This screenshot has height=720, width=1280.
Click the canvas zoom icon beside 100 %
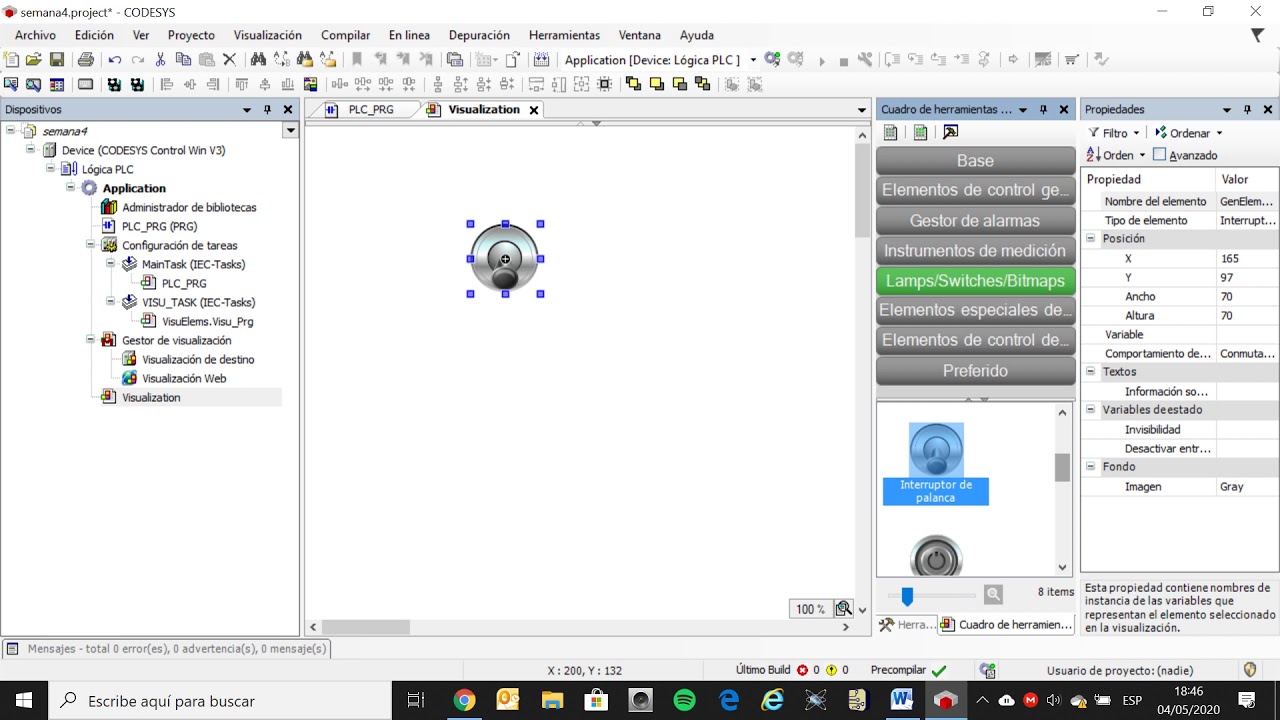point(844,609)
